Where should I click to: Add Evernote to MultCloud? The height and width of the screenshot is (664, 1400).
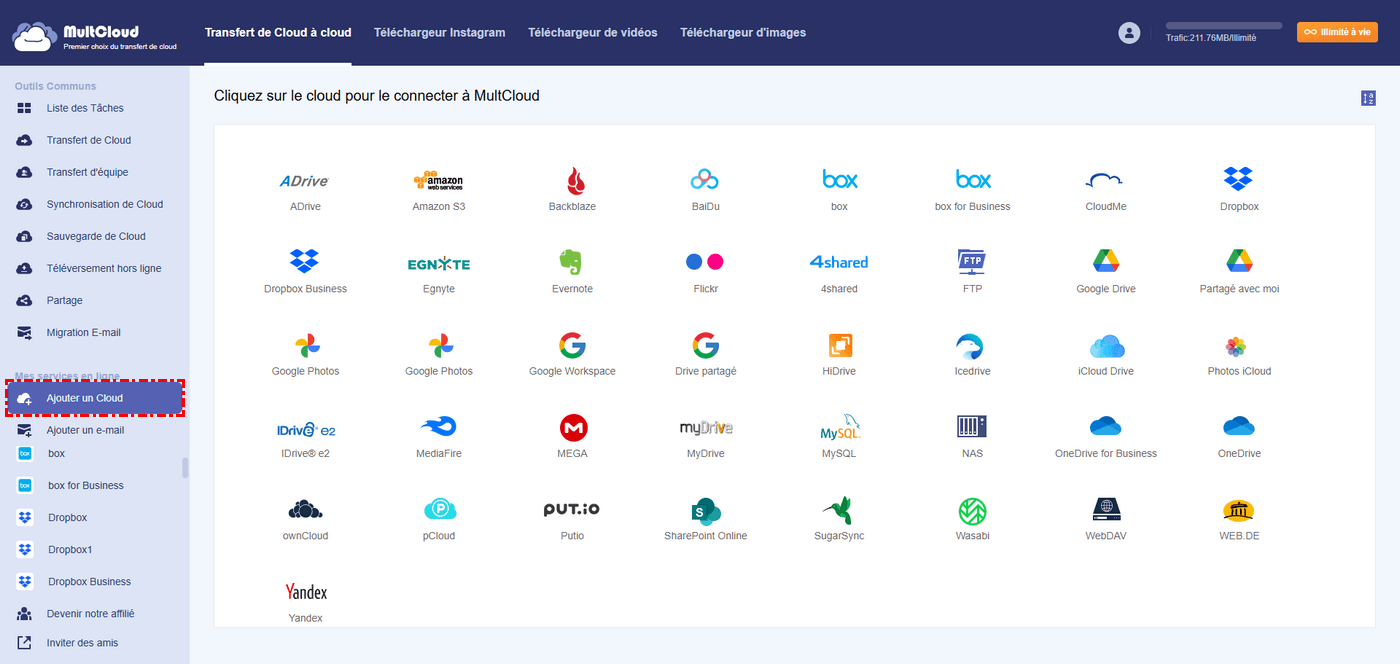point(572,263)
